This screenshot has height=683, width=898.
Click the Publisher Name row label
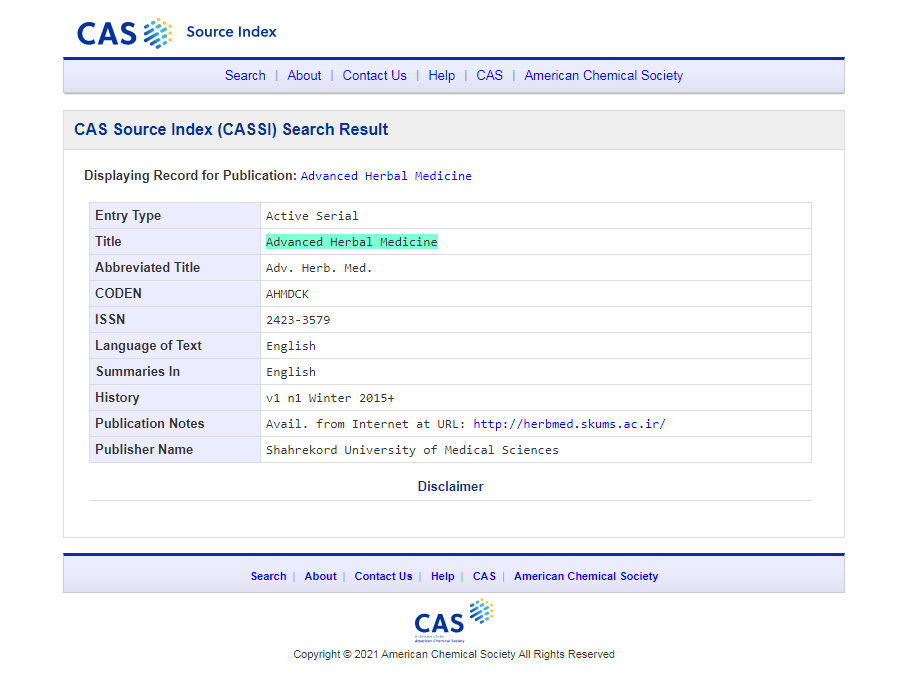coord(144,449)
